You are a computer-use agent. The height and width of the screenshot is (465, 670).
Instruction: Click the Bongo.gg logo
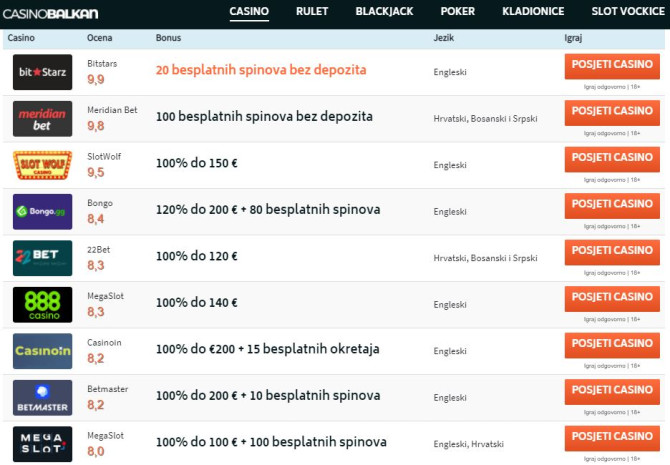click(42, 212)
